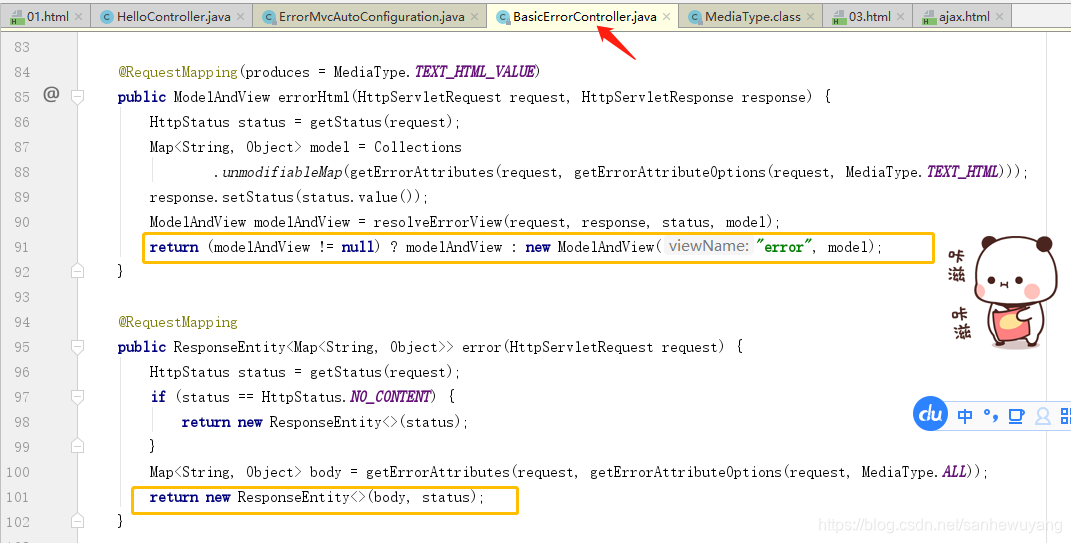Close the MediaType.class tab
This screenshot has width=1071, height=543.
(811, 16)
